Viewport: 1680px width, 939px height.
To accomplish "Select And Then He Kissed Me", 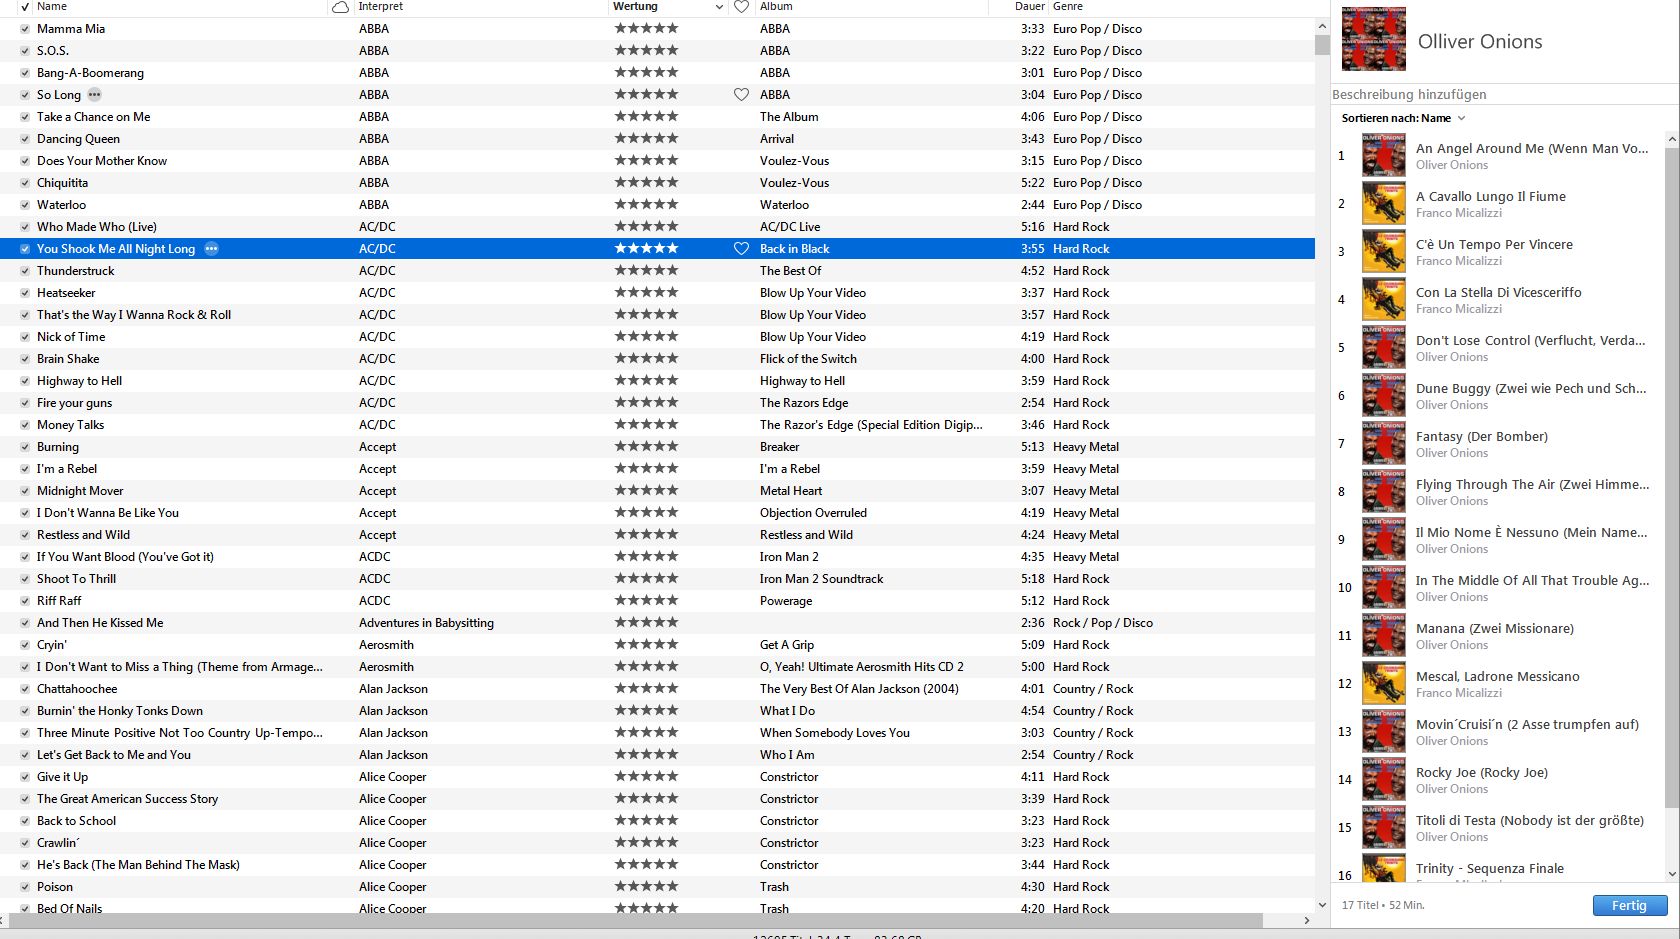I will [100, 623].
